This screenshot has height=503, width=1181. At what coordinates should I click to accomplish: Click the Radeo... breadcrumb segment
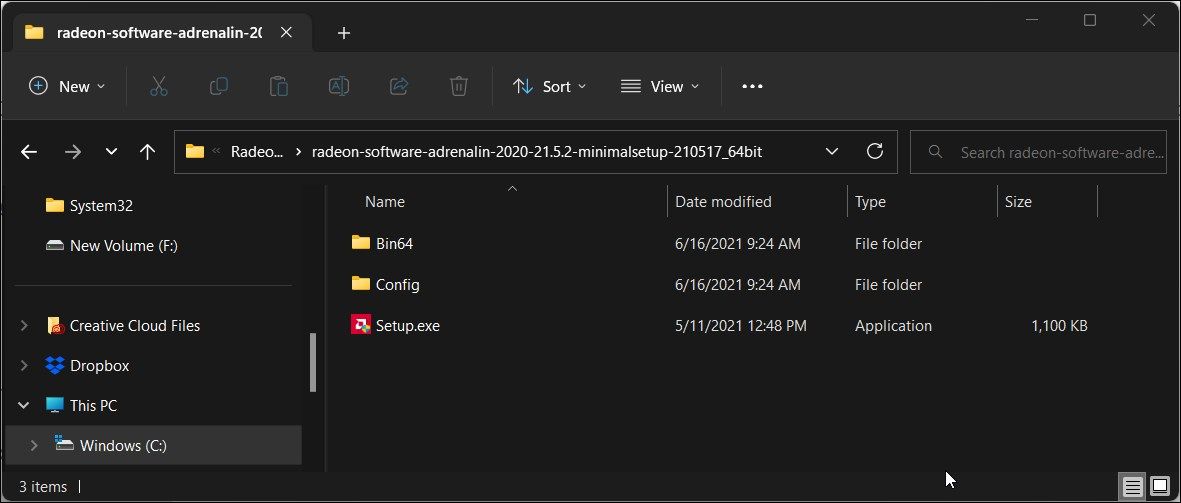point(257,151)
